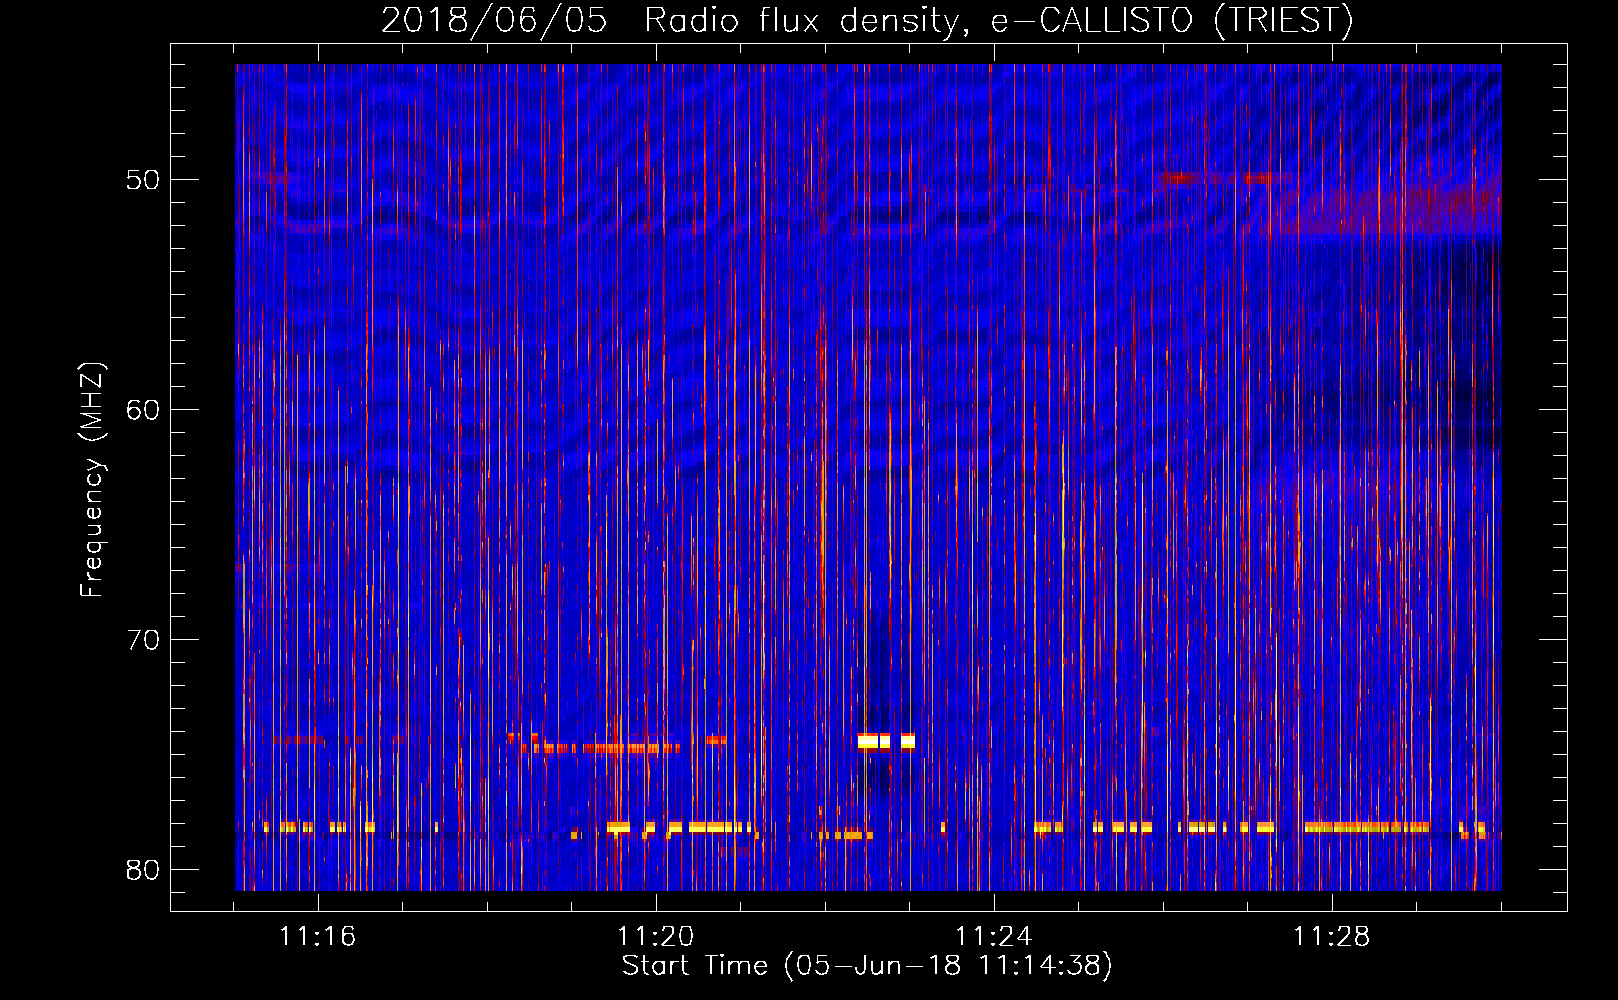Click the red horizontal band near 75 MHz
Screen dimensions: 1618x1000
click(600, 747)
